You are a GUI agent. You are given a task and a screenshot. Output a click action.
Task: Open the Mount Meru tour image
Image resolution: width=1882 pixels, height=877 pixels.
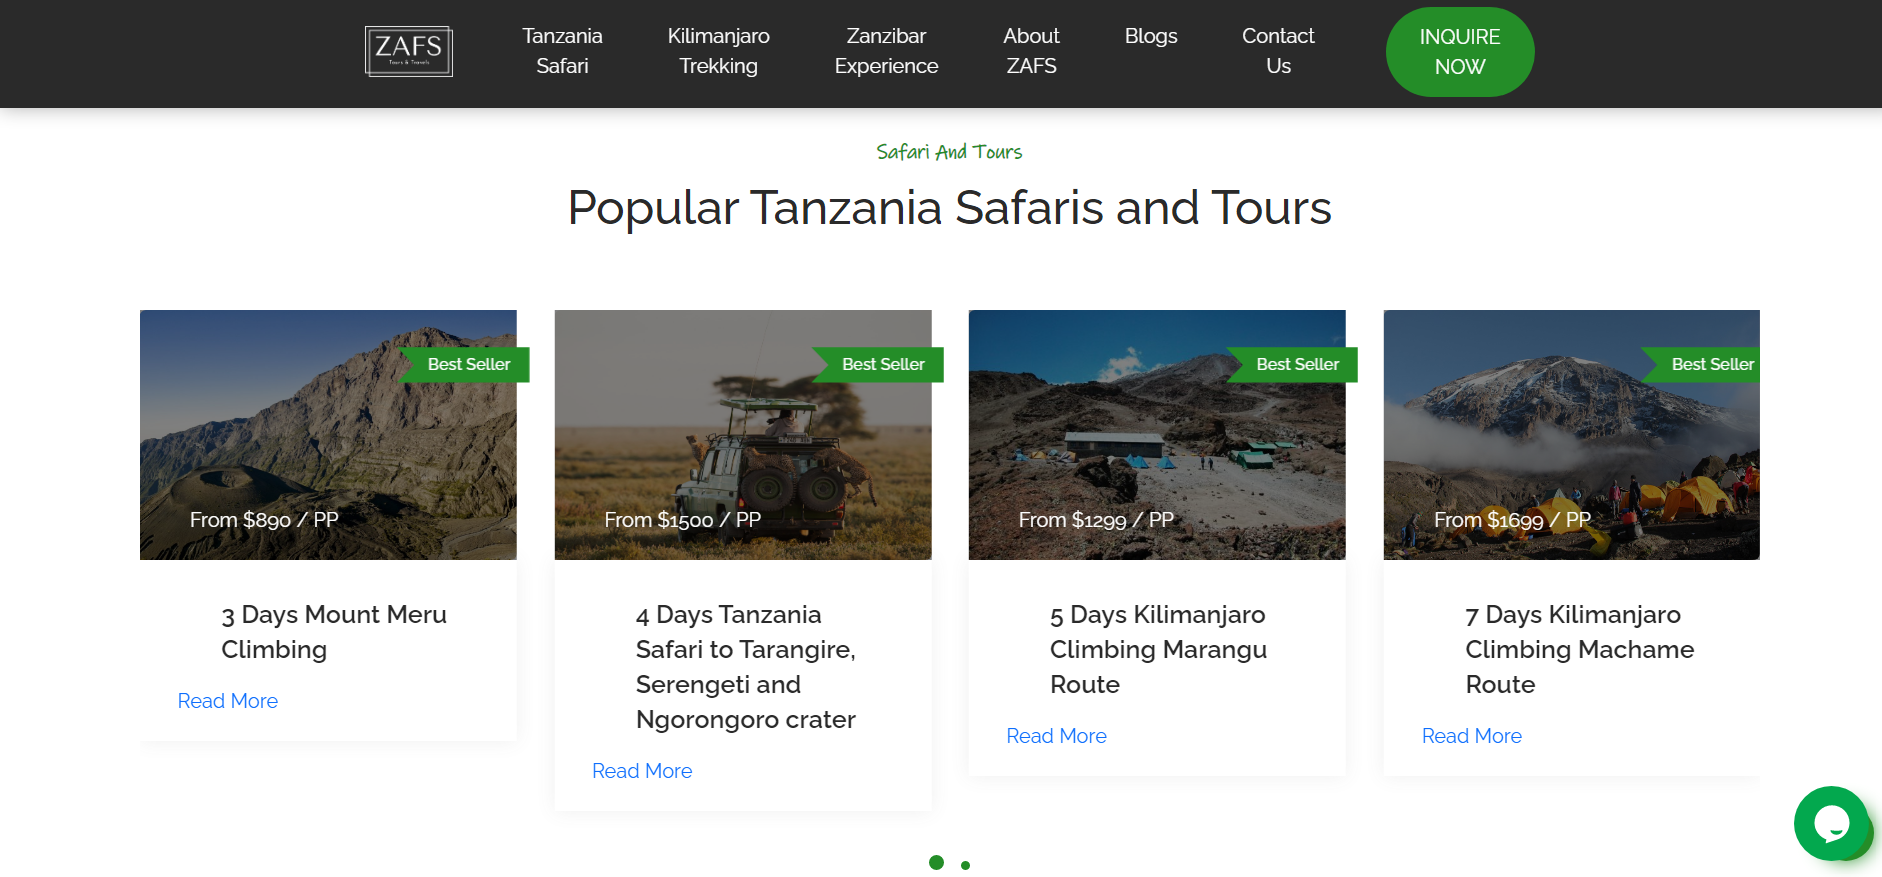pyautogui.click(x=328, y=435)
